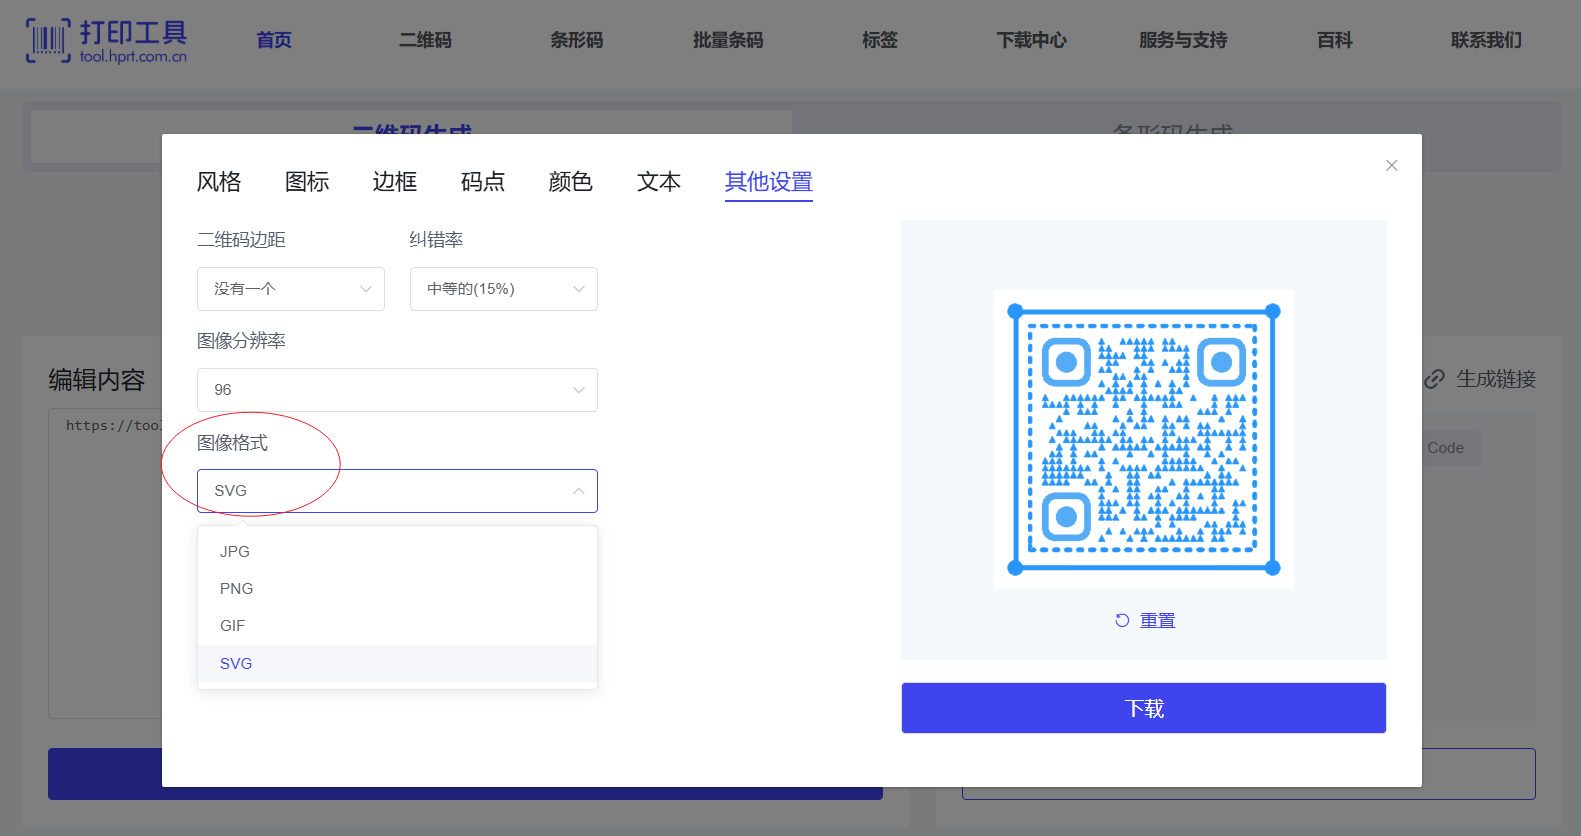This screenshot has width=1581, height=836.
Task: Open the 文本 tab
Action: point(659,182)
